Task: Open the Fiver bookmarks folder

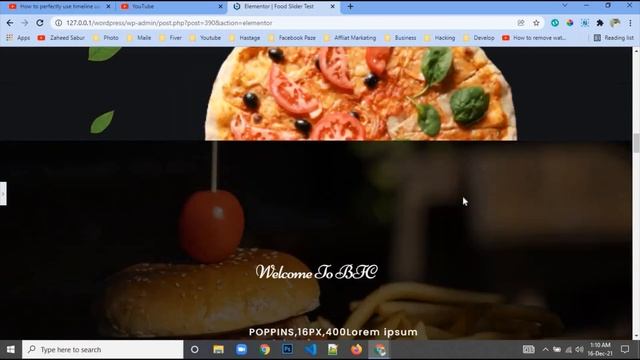Action: click(x=171, y=38)
